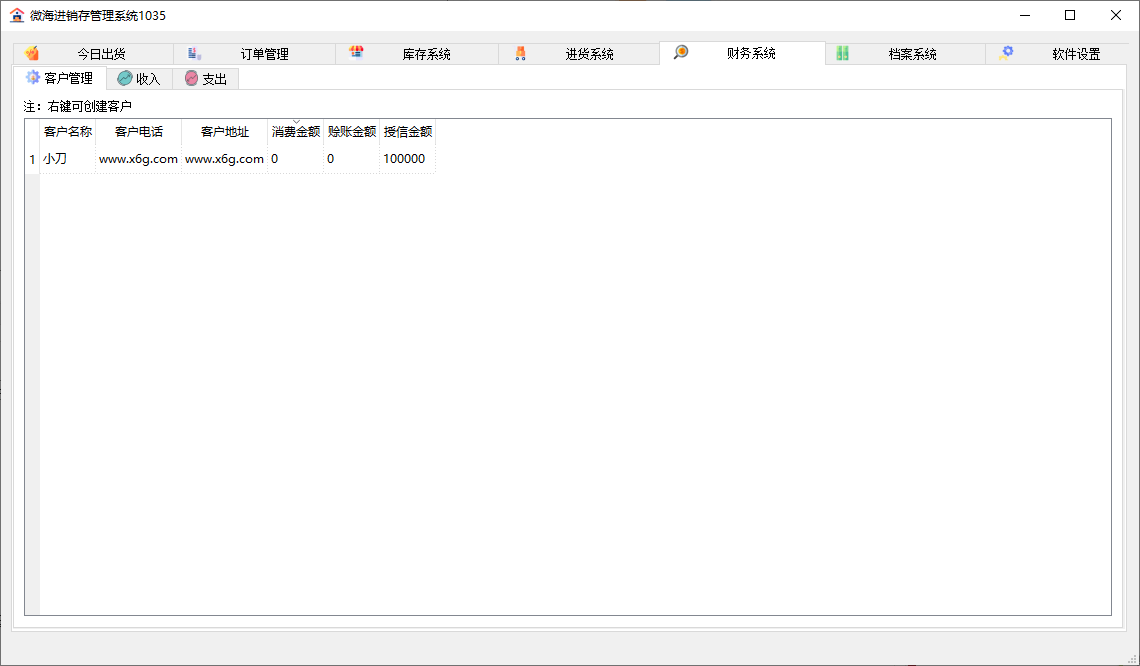
Task: Click the app house icon in title bar
Action: click(16, 15)
